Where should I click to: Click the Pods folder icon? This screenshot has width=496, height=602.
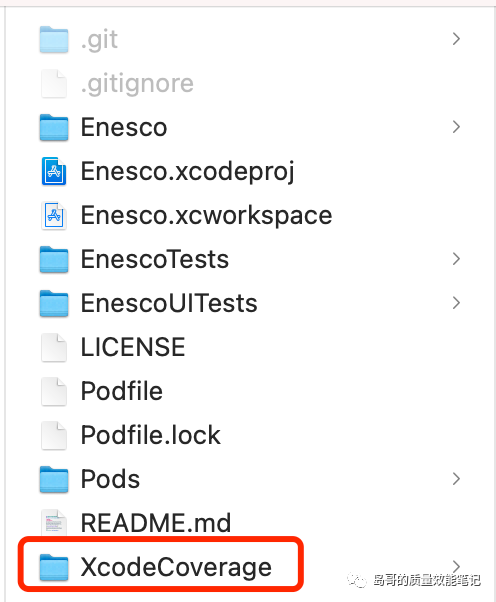[x=54, y=479]
